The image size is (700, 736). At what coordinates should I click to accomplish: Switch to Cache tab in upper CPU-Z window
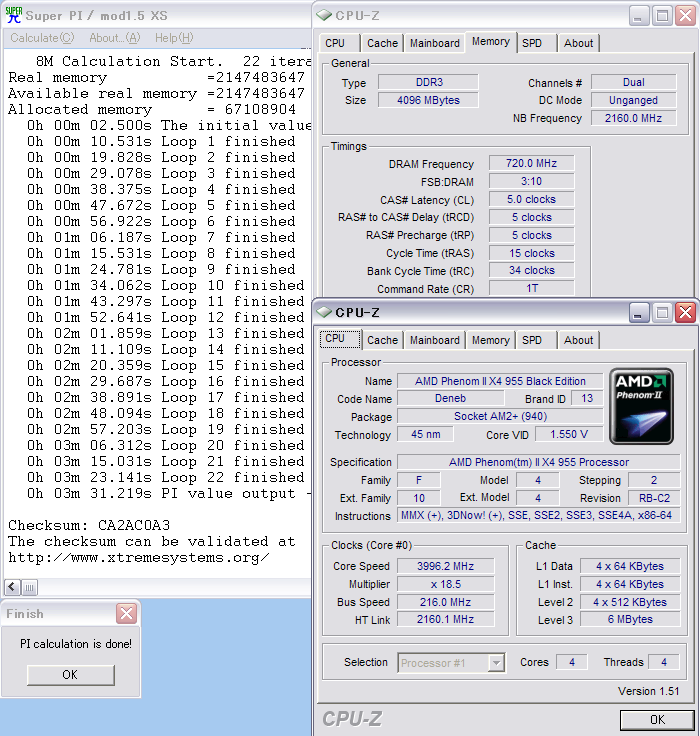click(x=382, y=43)
